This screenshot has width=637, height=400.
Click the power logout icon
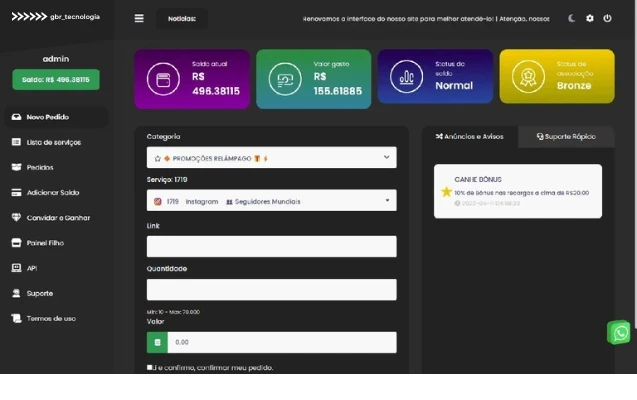pos(607,18)
